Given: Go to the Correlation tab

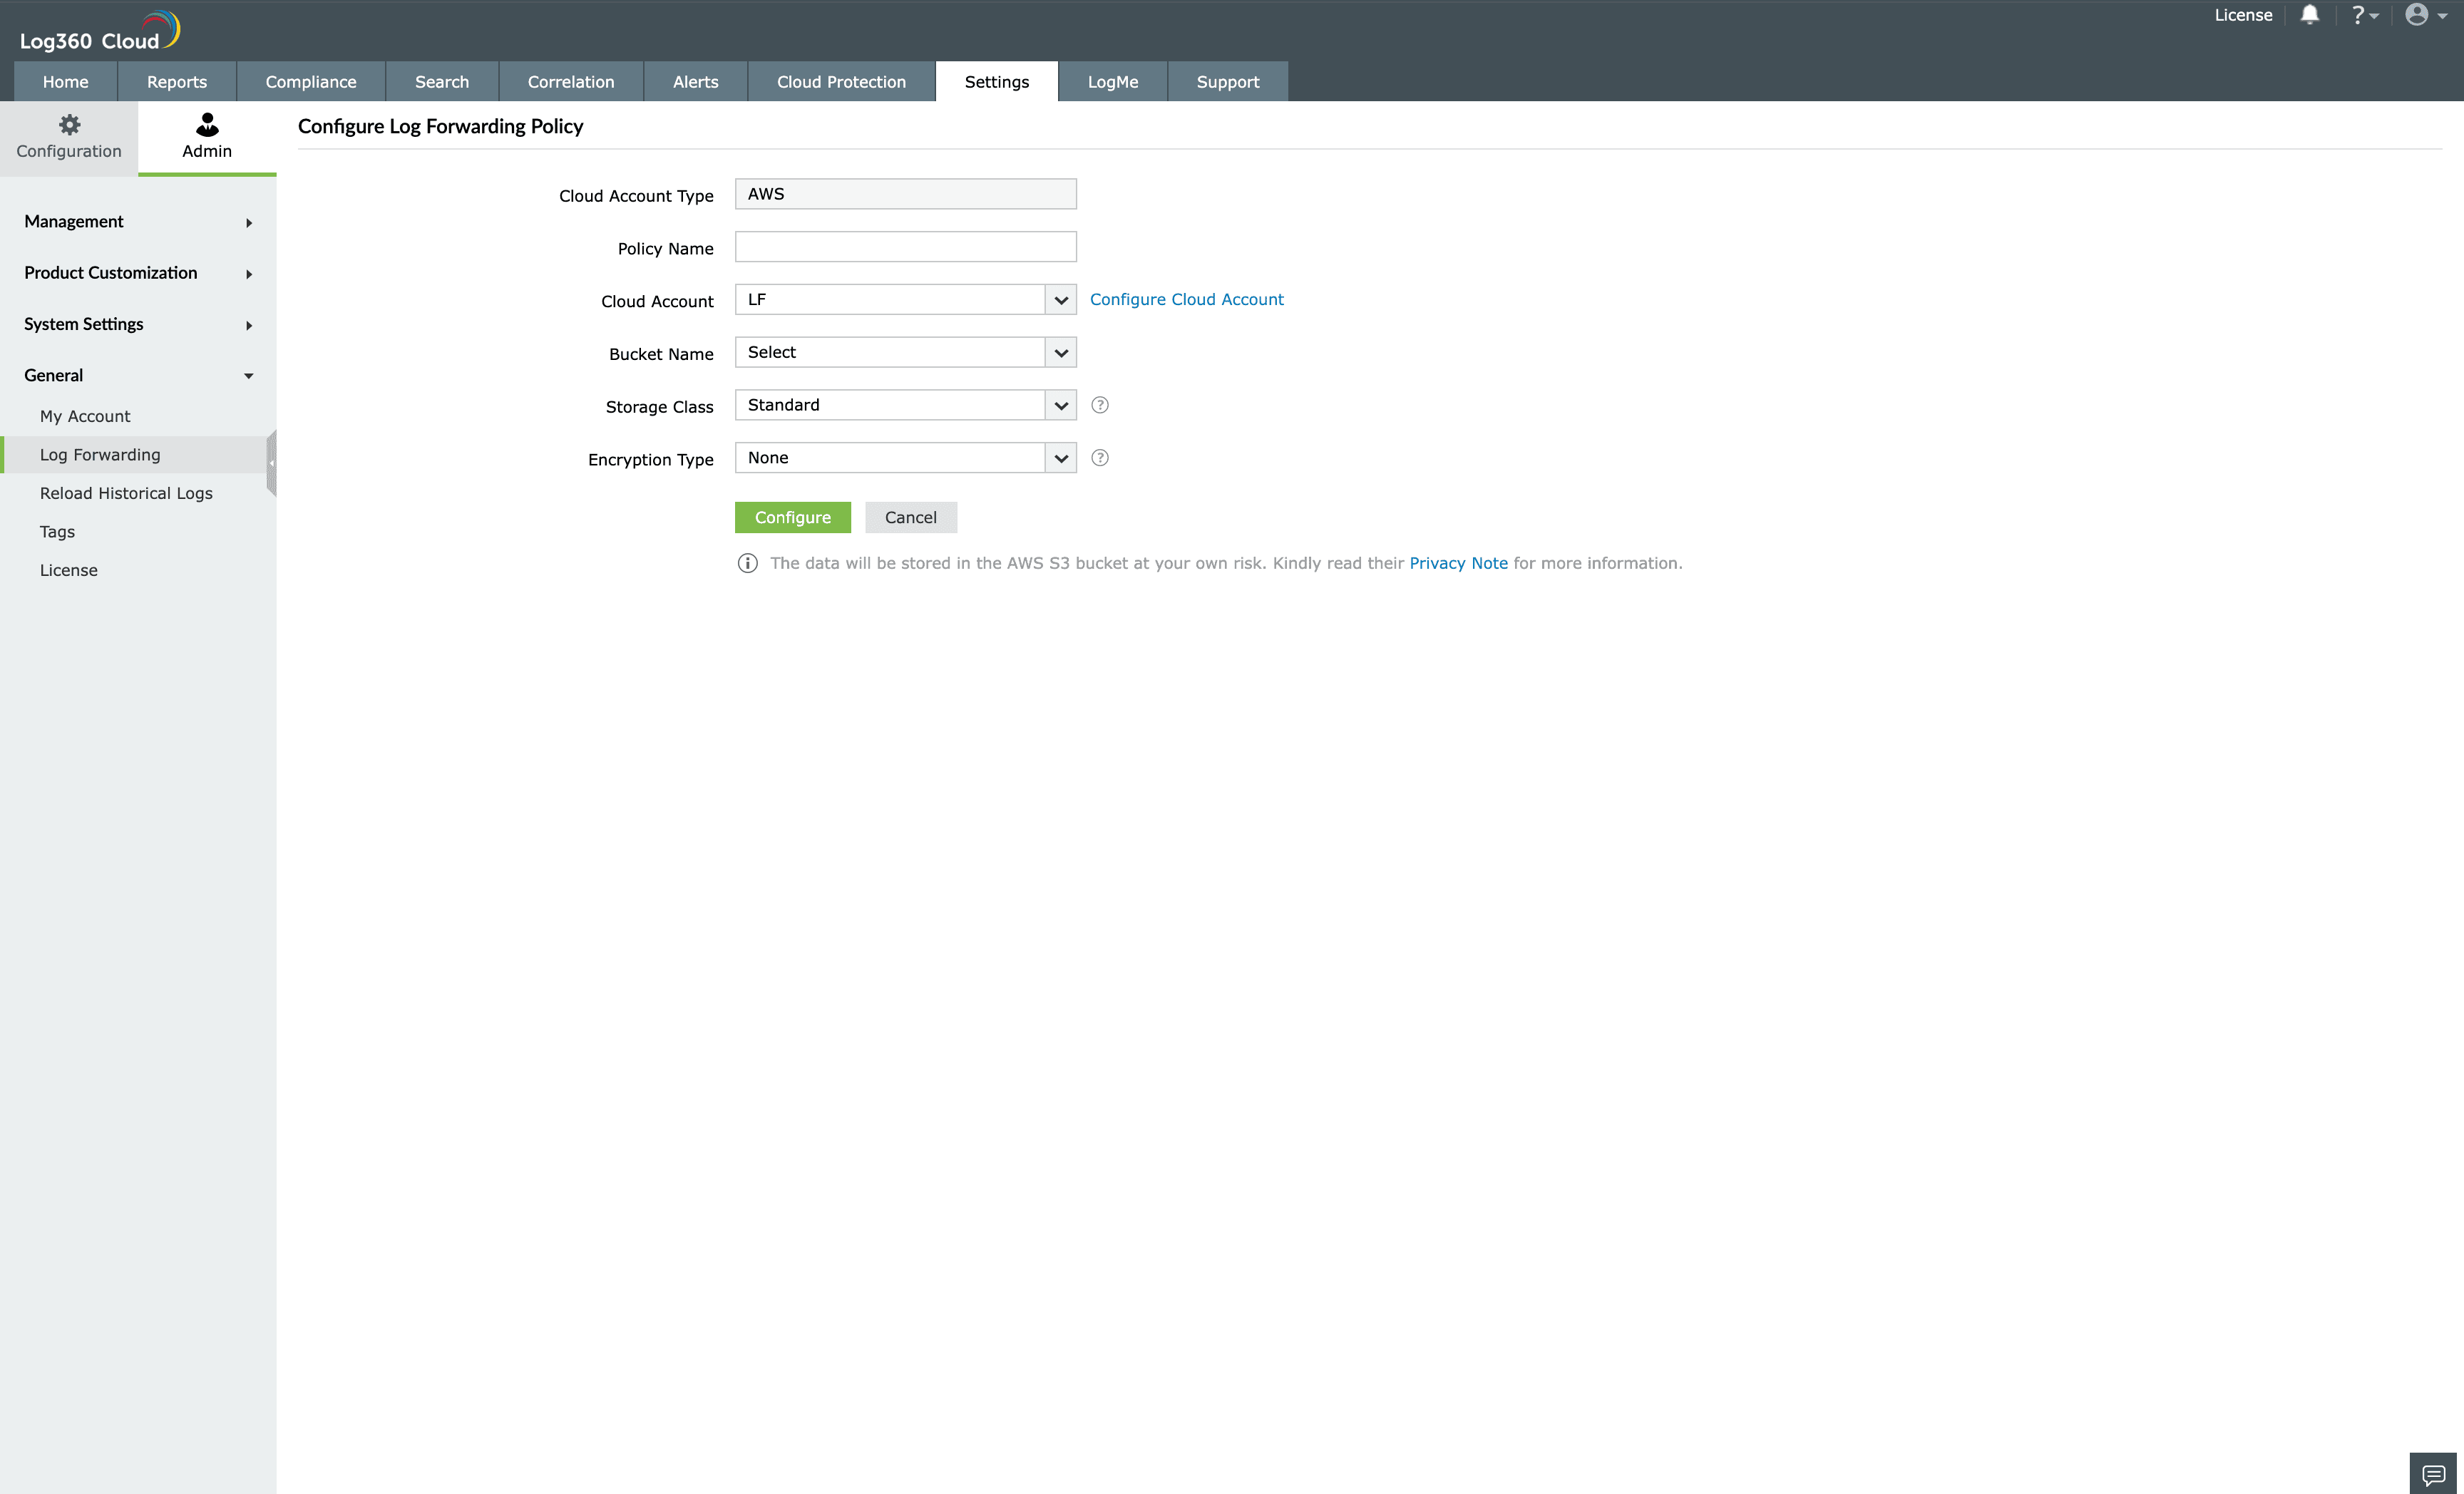Looking at the screenshot, I should (x=570, y=82).
